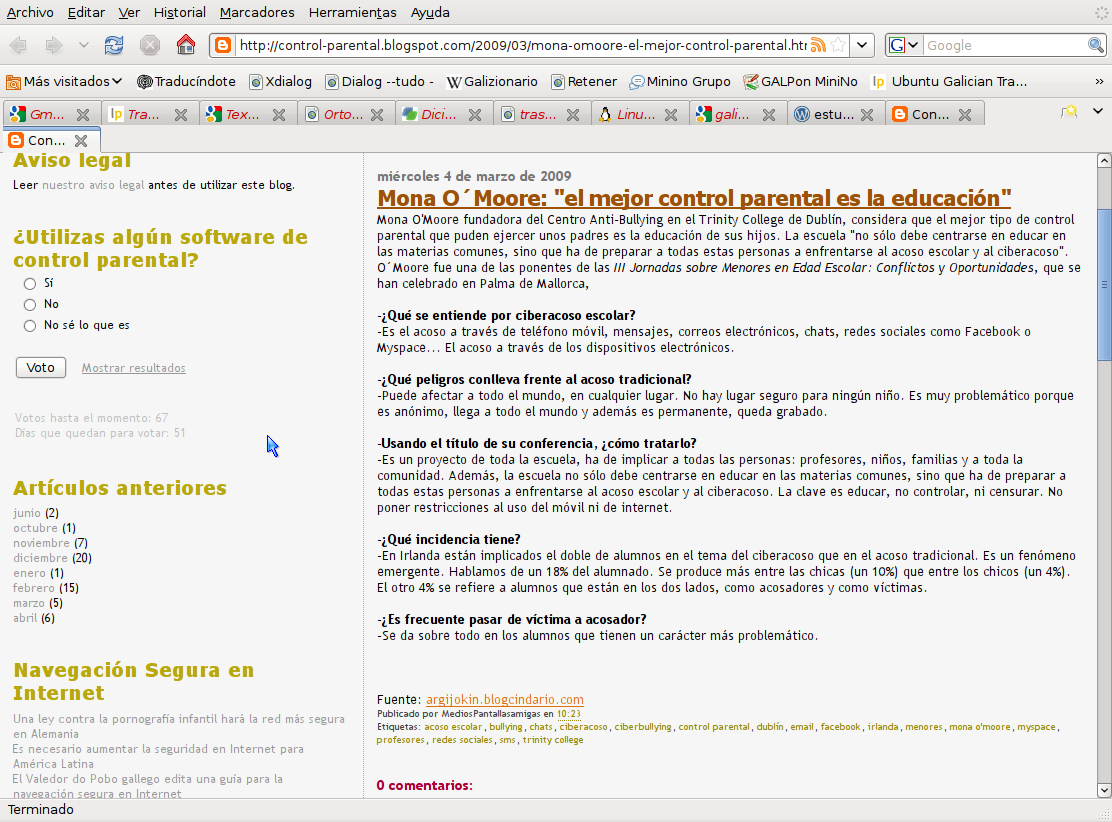Click the new tab icon at tab bar end
The width and height of the screenshot is (1112, 822).
(1069, 112)
